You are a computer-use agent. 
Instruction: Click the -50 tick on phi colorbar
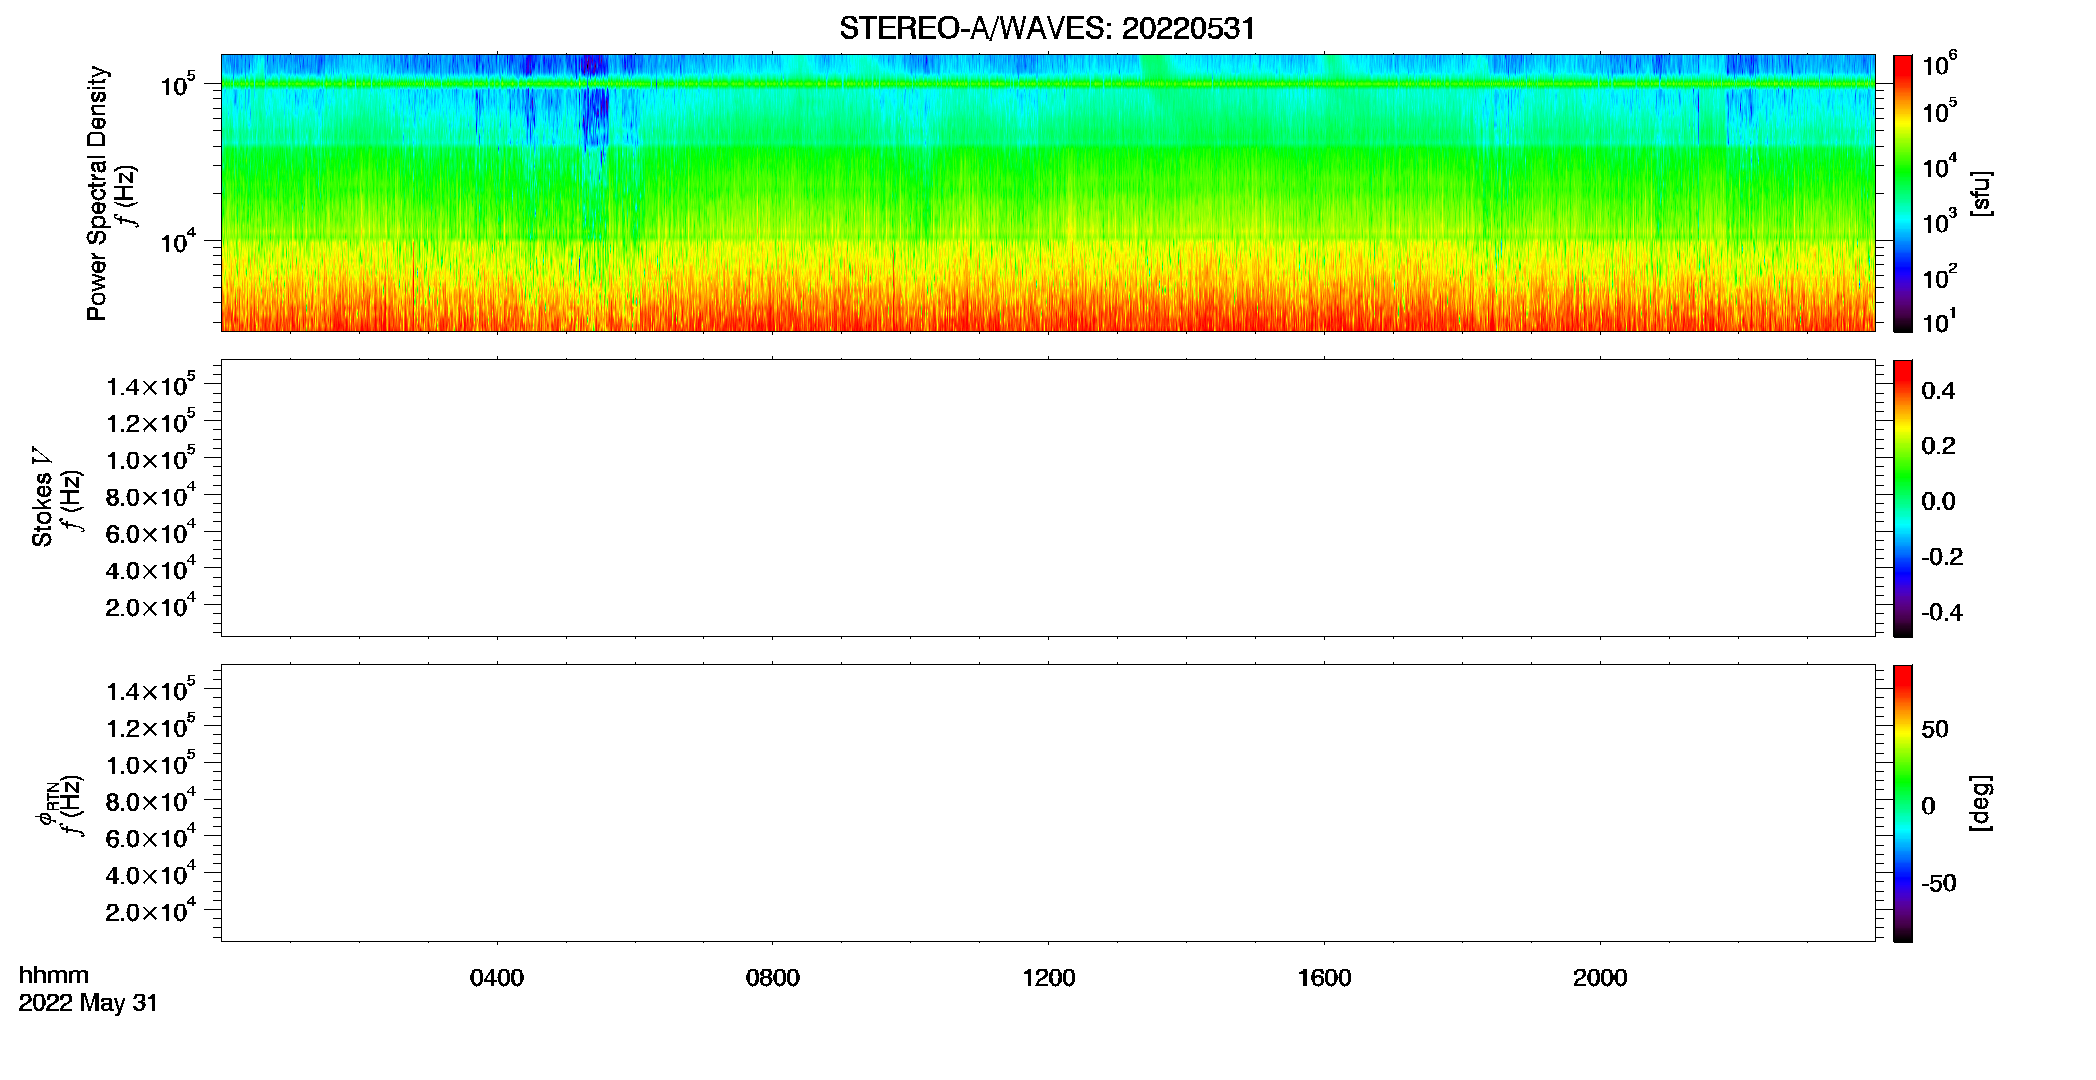point(1939,884)
